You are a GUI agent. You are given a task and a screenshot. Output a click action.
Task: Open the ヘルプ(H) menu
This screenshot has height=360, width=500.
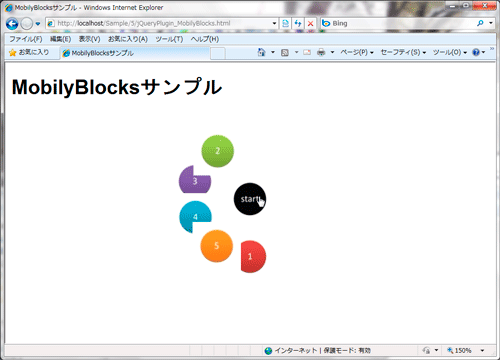coord(205,39)
